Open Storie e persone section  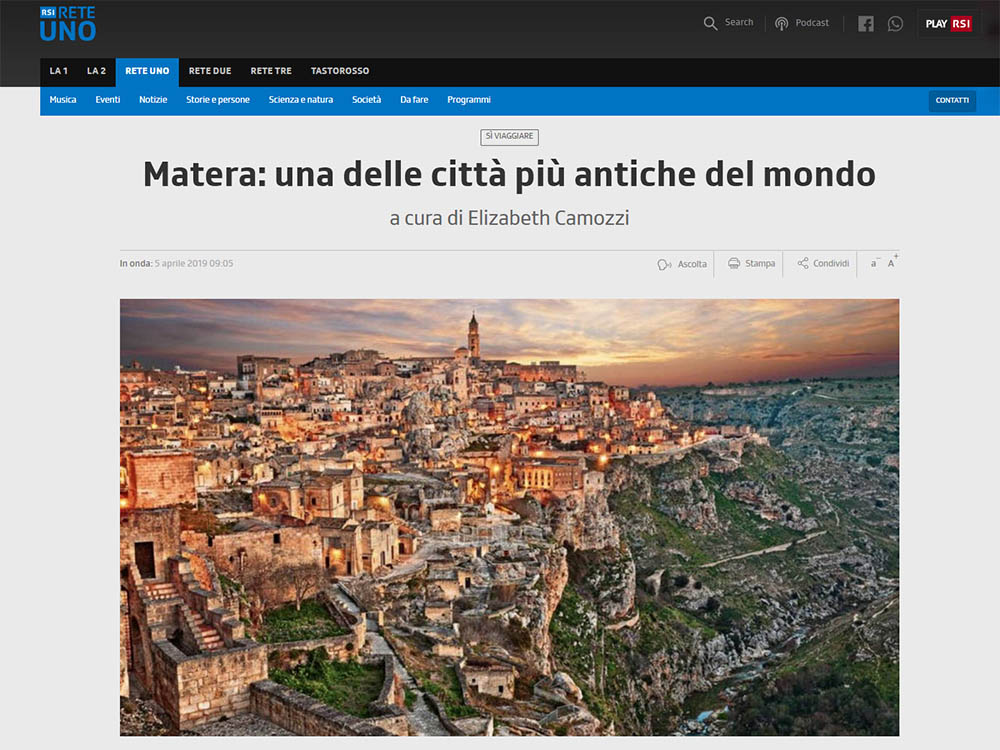coord(218,100)
